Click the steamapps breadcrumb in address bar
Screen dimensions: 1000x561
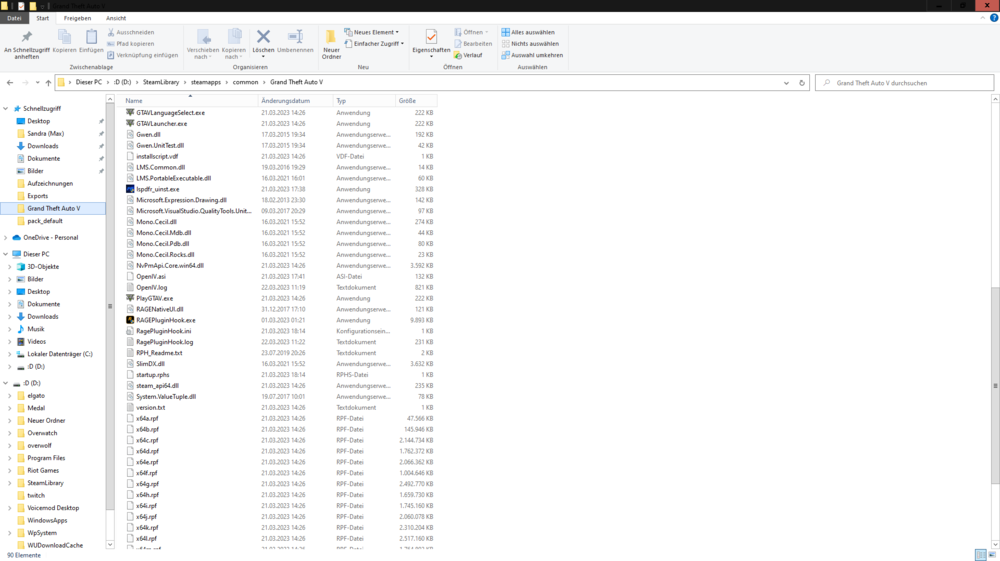pyautogui.click(x=205, y=83)
